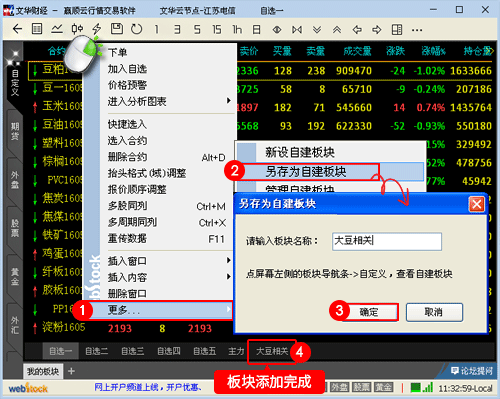This screenshot has height=399, width=500.
Task: Click the window layout split icon
Action: pyautogui.click(x=397, y=30)
